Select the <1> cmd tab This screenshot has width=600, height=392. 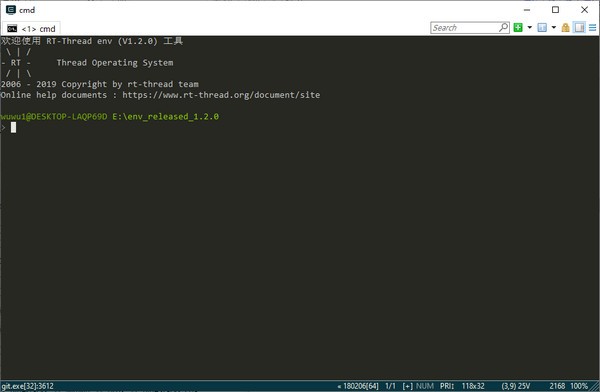point(31,29)
